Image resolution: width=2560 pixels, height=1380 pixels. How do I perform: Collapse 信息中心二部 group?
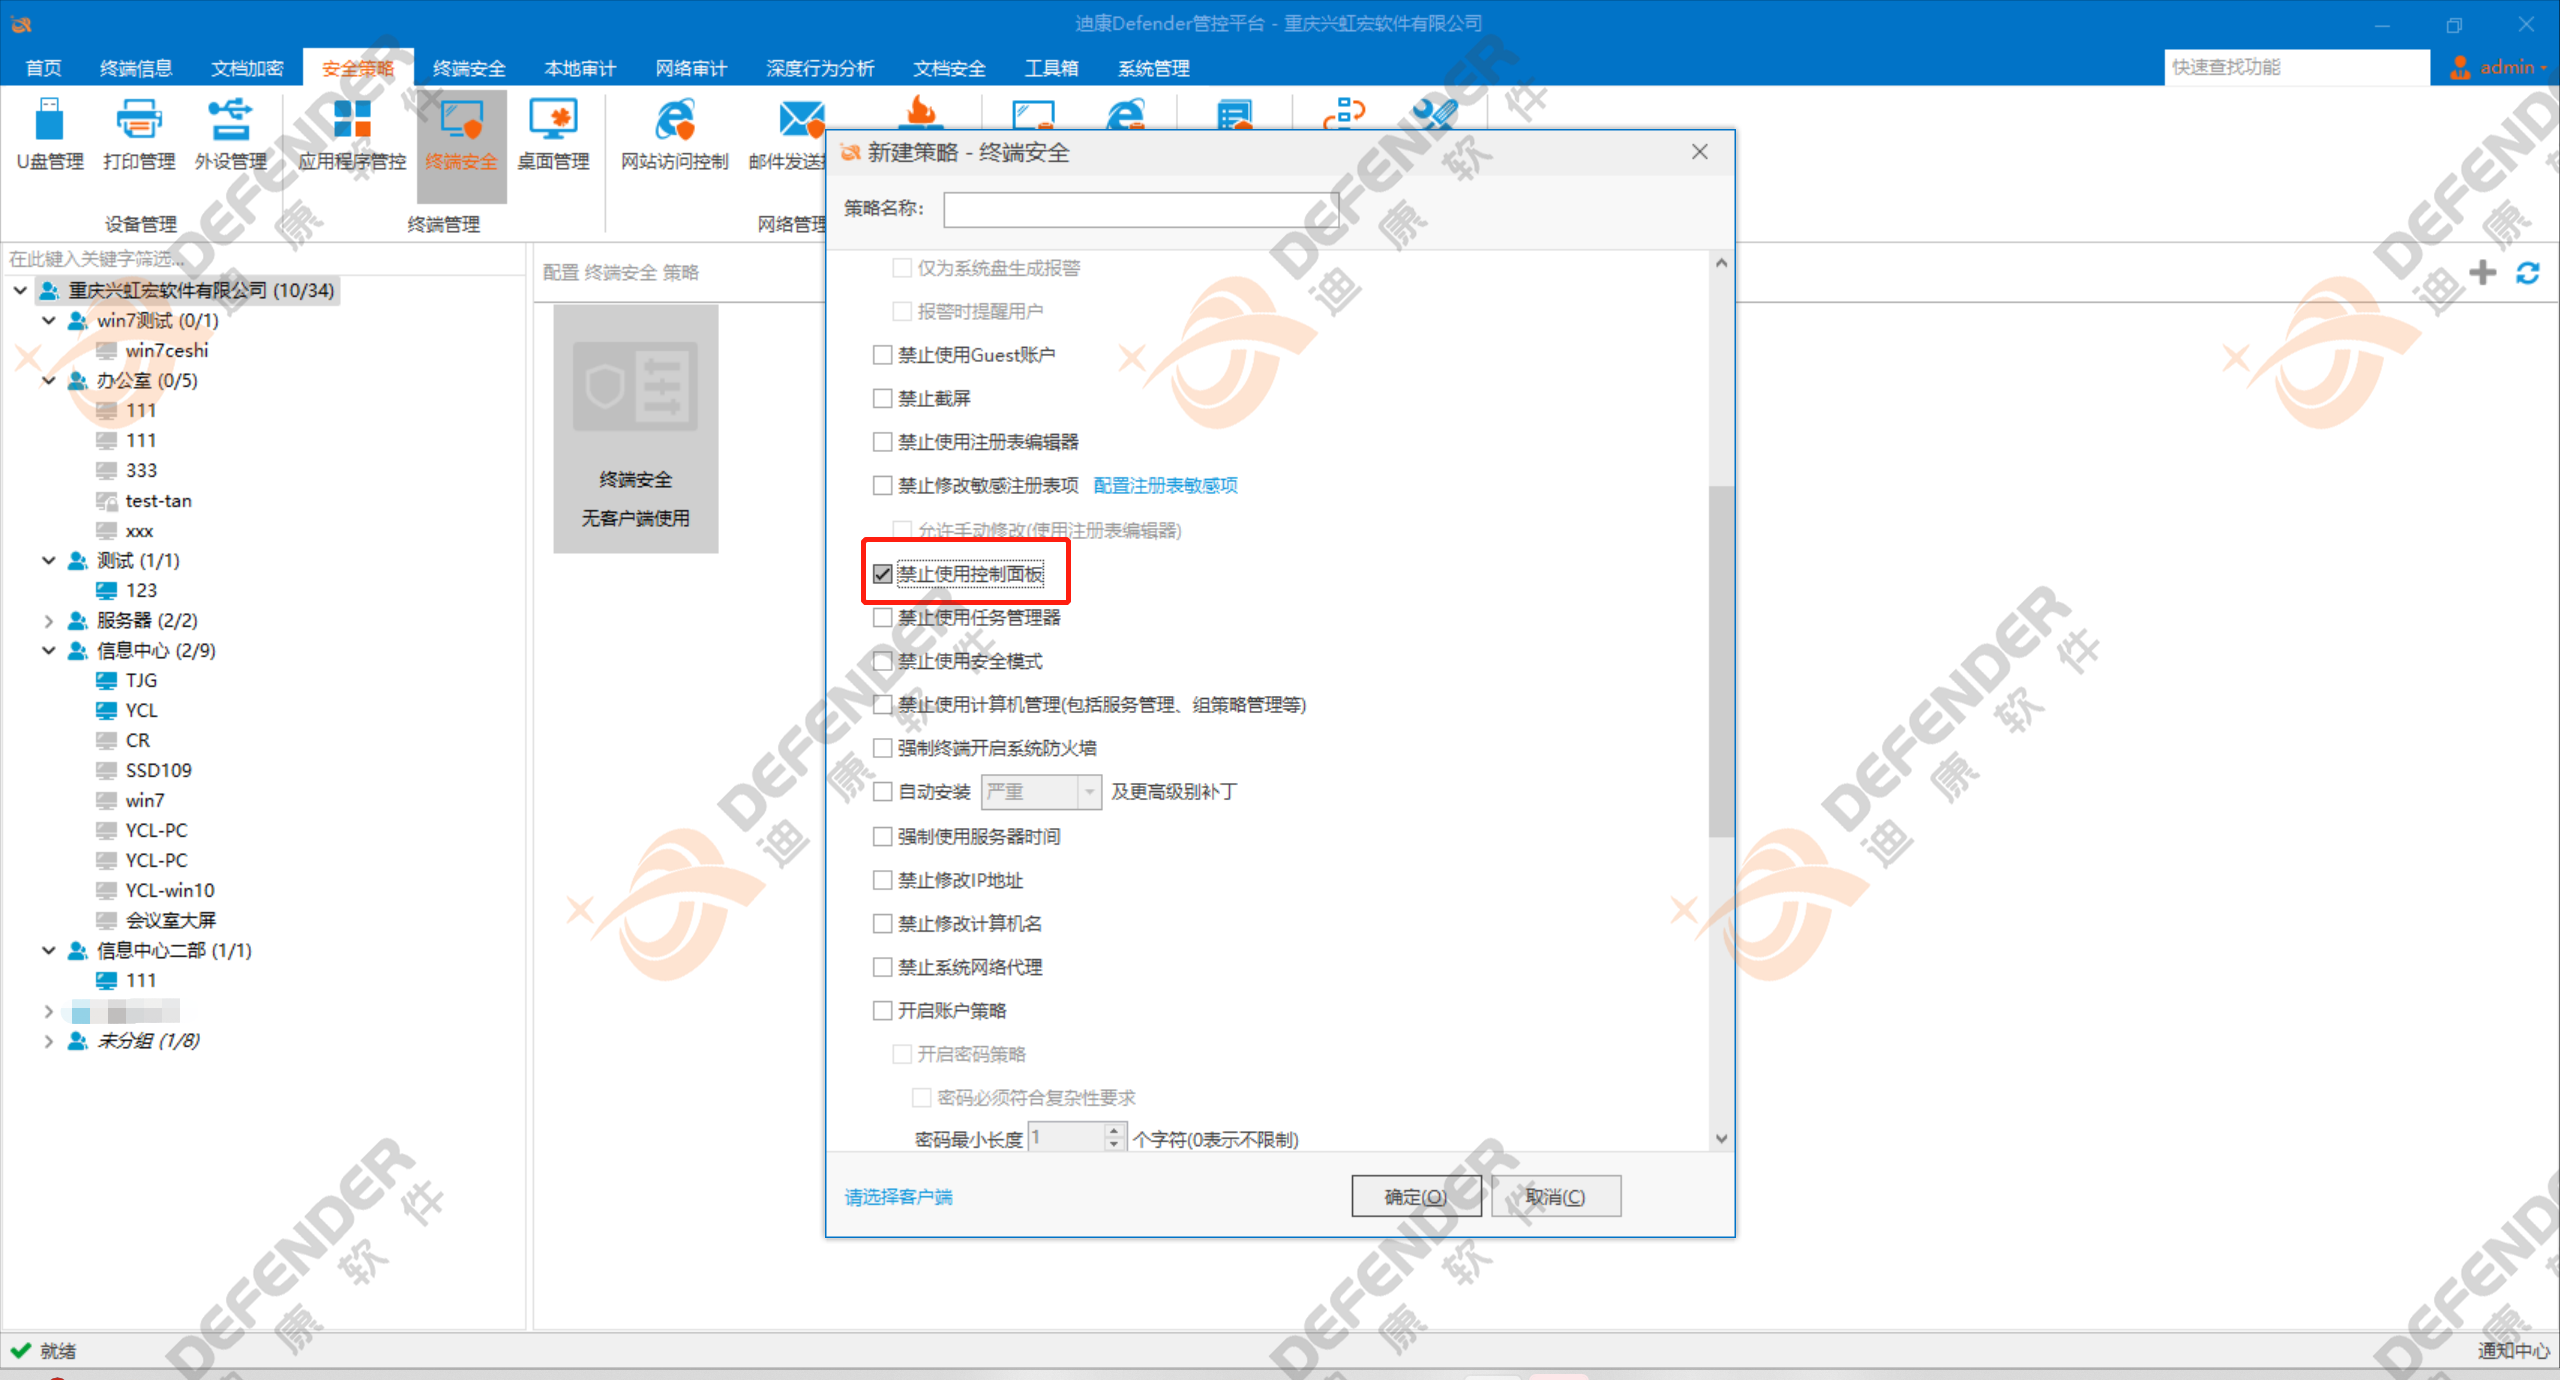coord(48,950)
